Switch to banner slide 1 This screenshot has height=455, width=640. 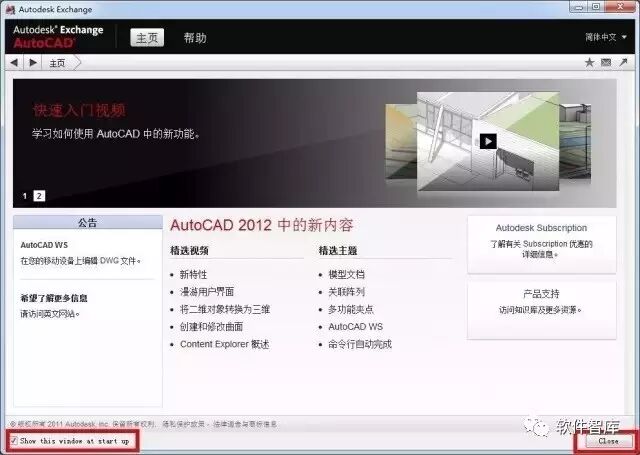click(x=24, y=196)
